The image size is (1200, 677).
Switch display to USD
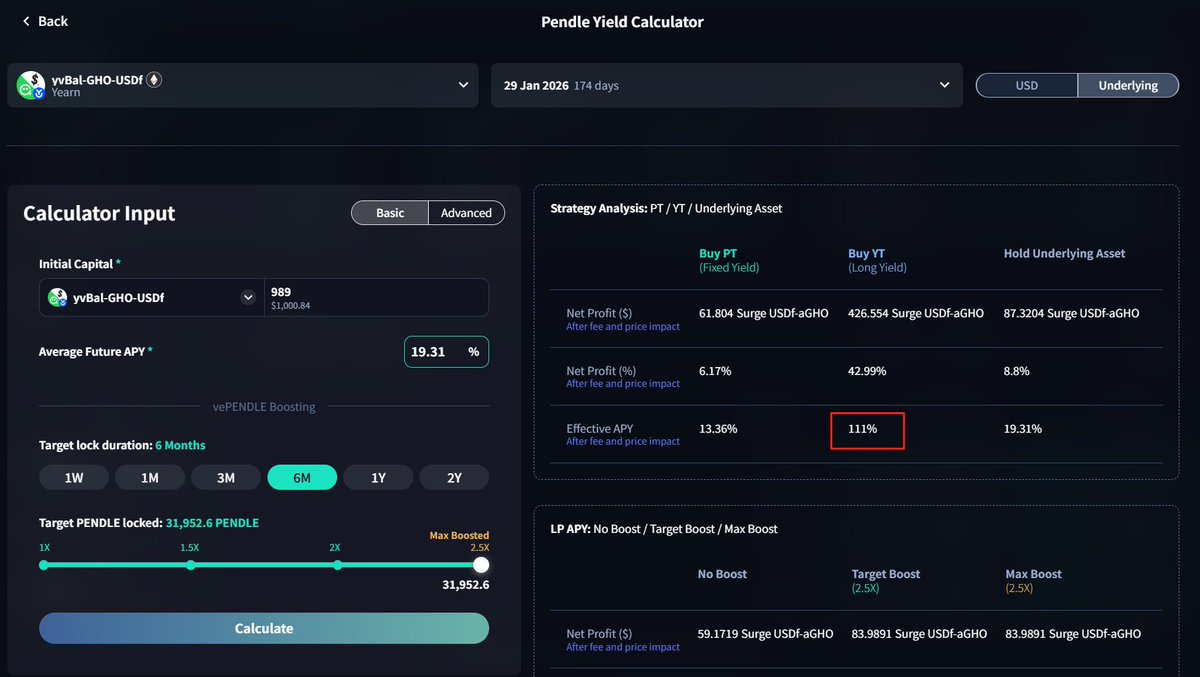click(1026, 85)
